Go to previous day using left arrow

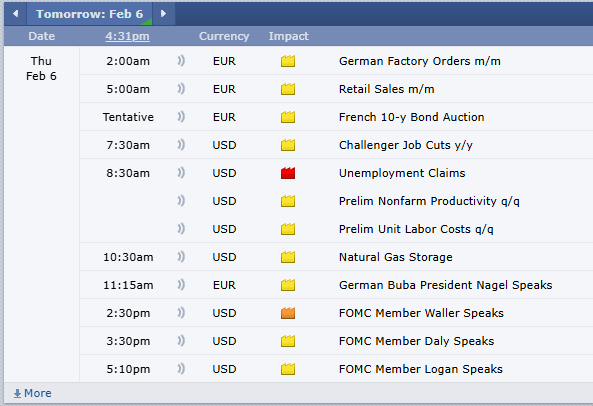tap(16, 14)
